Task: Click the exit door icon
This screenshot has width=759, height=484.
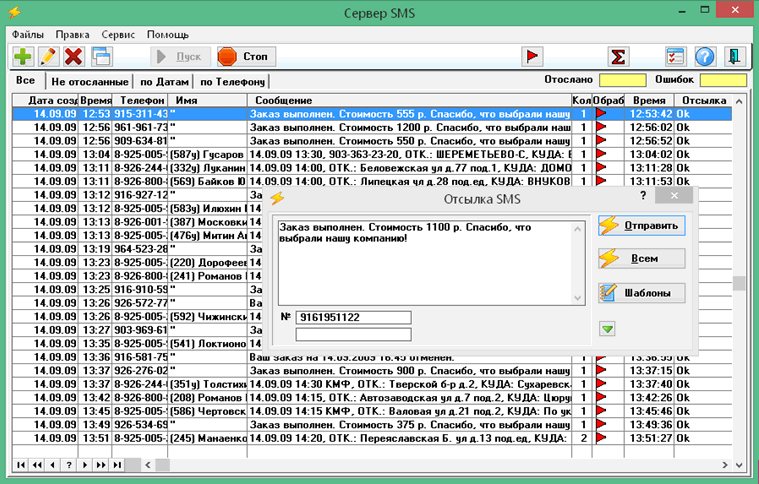Action: point(734,57)
